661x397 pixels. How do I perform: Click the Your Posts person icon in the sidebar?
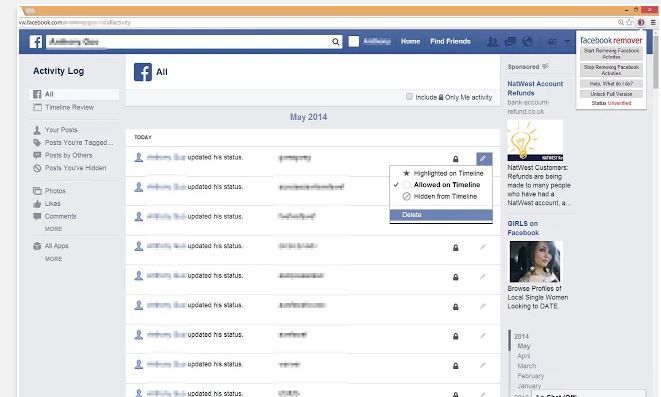37,130
